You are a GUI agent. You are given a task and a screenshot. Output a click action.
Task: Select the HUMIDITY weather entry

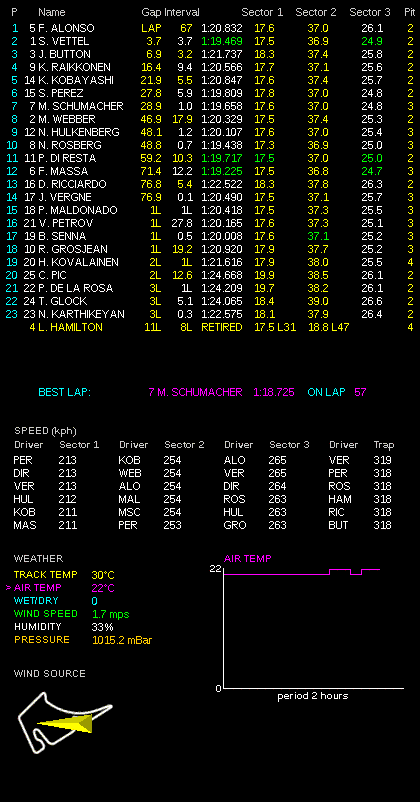tap(63, 627)
